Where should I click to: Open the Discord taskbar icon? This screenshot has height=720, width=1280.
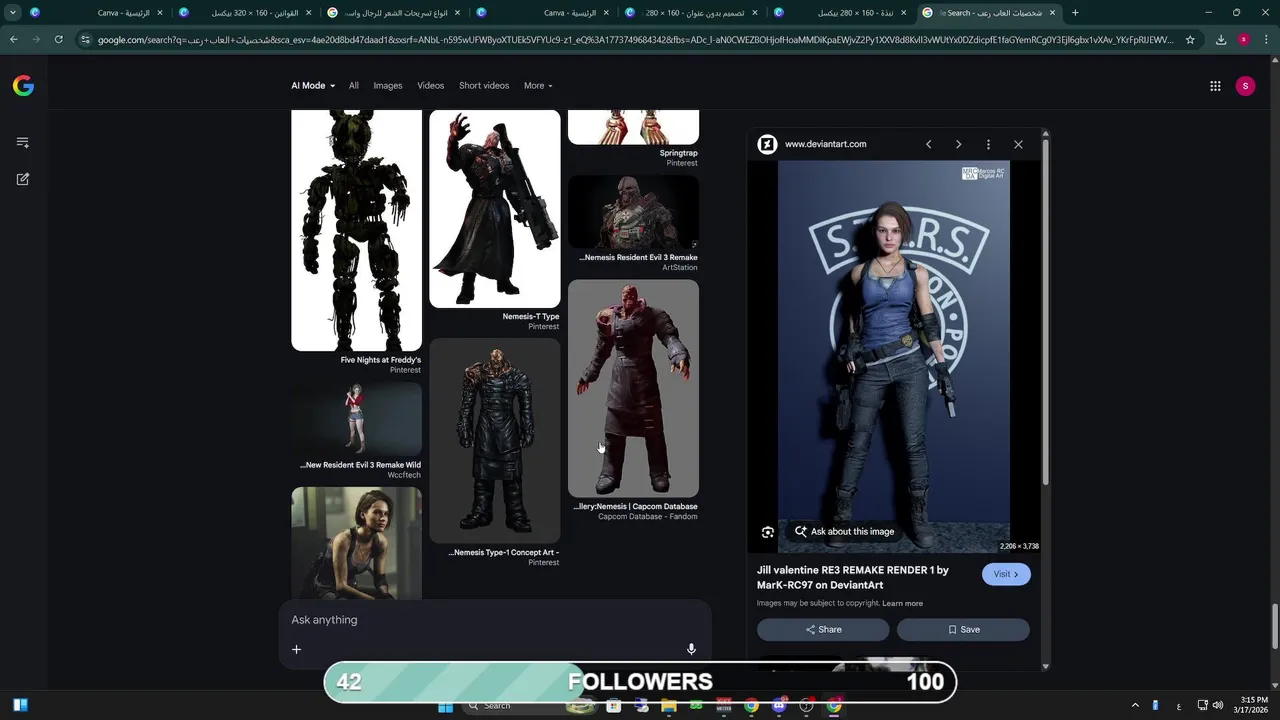point(779,706)
